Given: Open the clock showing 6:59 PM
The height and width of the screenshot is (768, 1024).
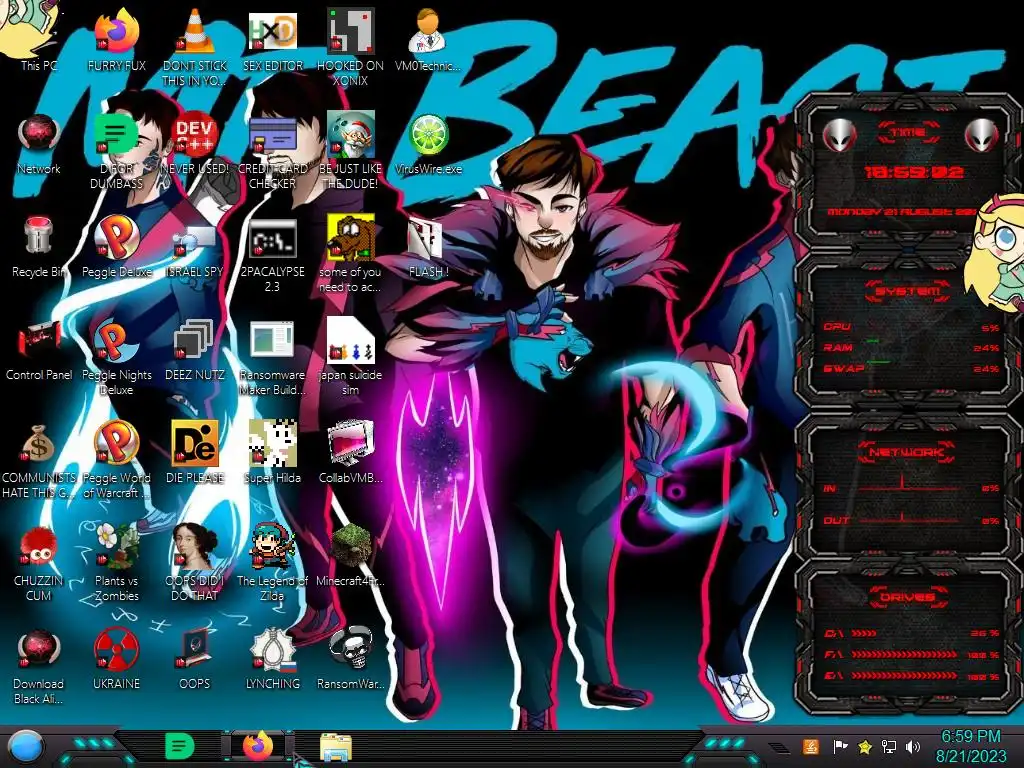Looking at the screenshot, I should tap(970, 746).
